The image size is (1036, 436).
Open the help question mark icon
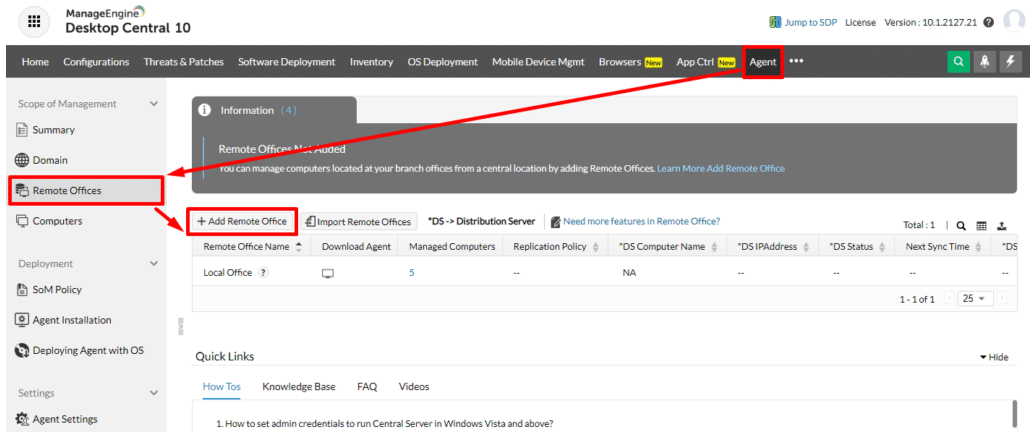988,22
